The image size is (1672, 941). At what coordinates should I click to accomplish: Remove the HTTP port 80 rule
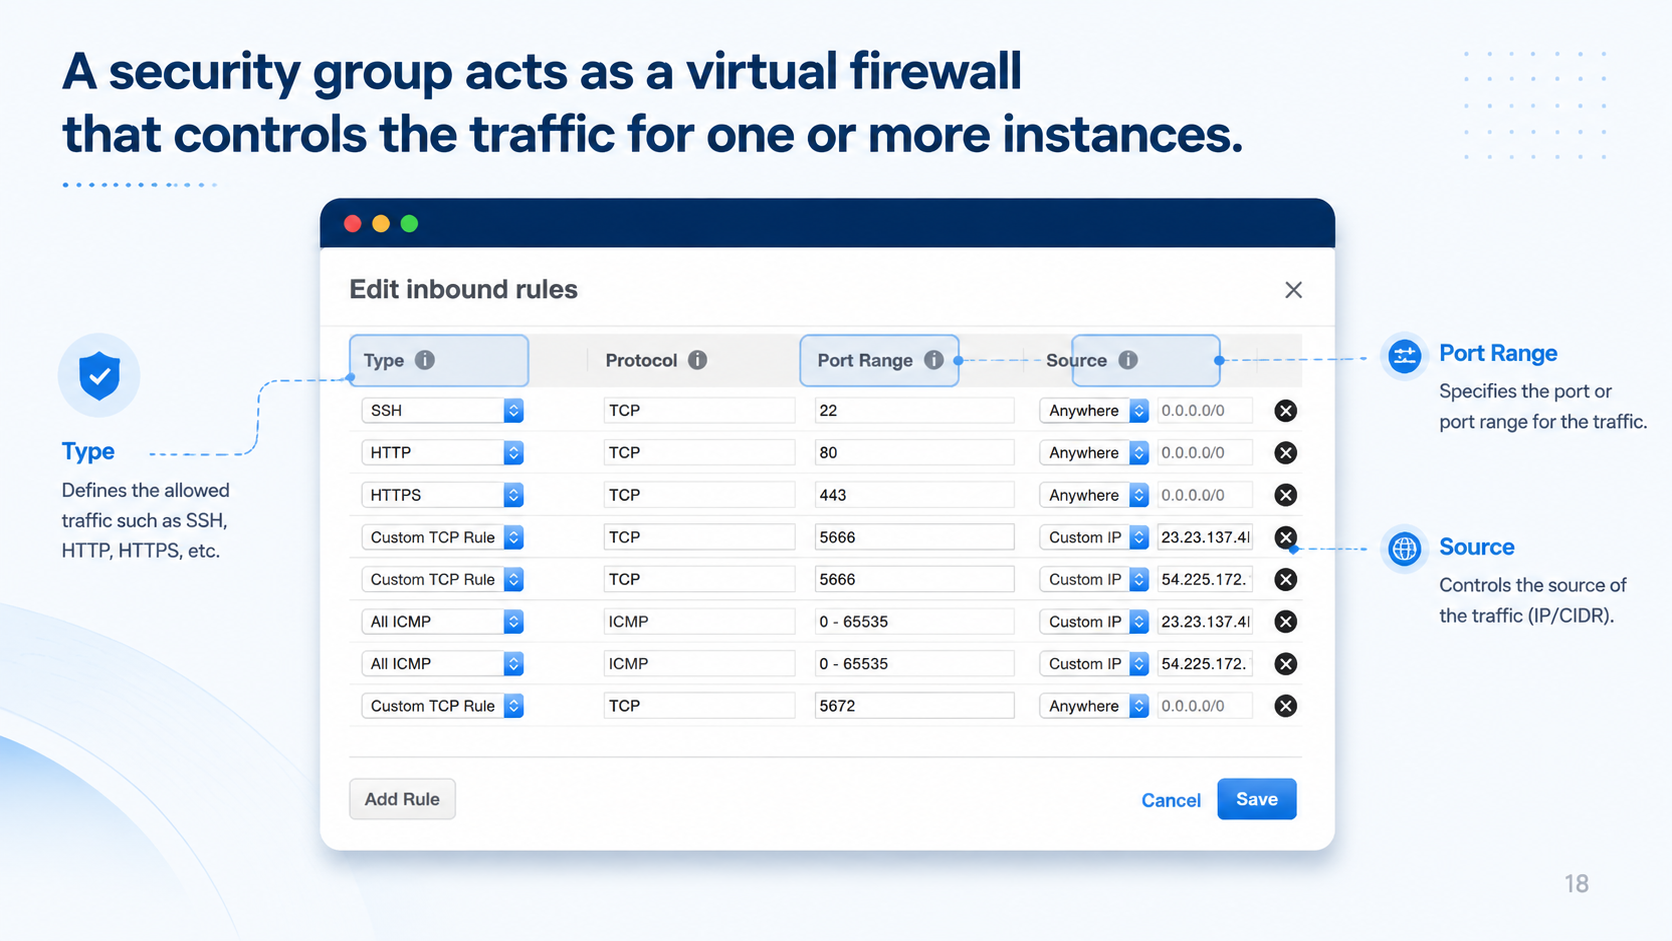point(1286,453)
